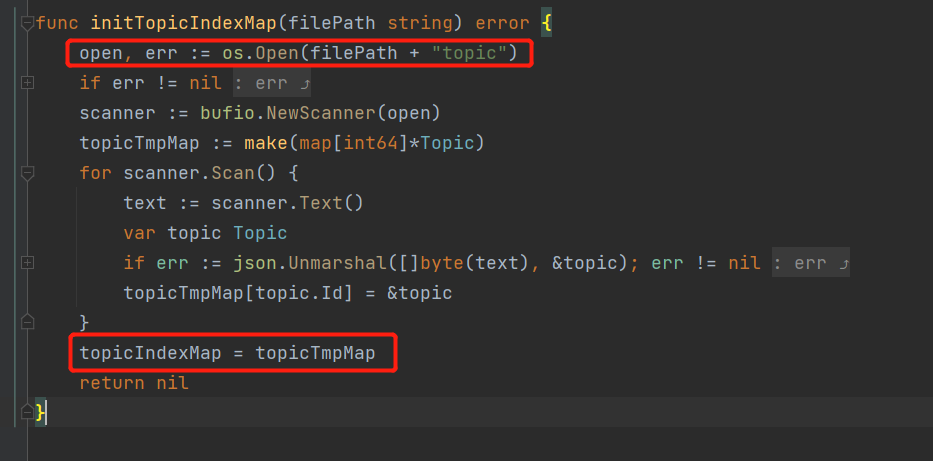Click the 'return nil' statement

pyautogui.click(x=134, y=383)
